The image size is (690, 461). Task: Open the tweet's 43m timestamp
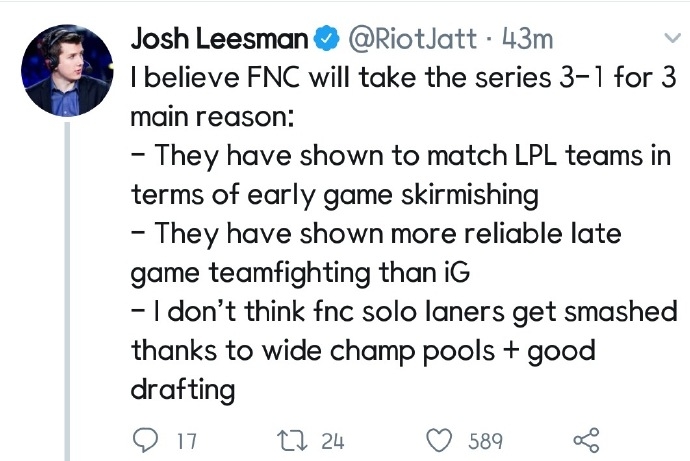(523, 40)
